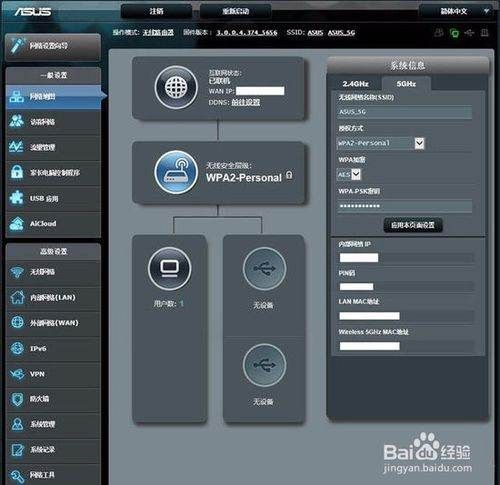Click the LAN MAC地址 value field
The height and width of the screenshot is (485, 500).
(x=369, y=316)
